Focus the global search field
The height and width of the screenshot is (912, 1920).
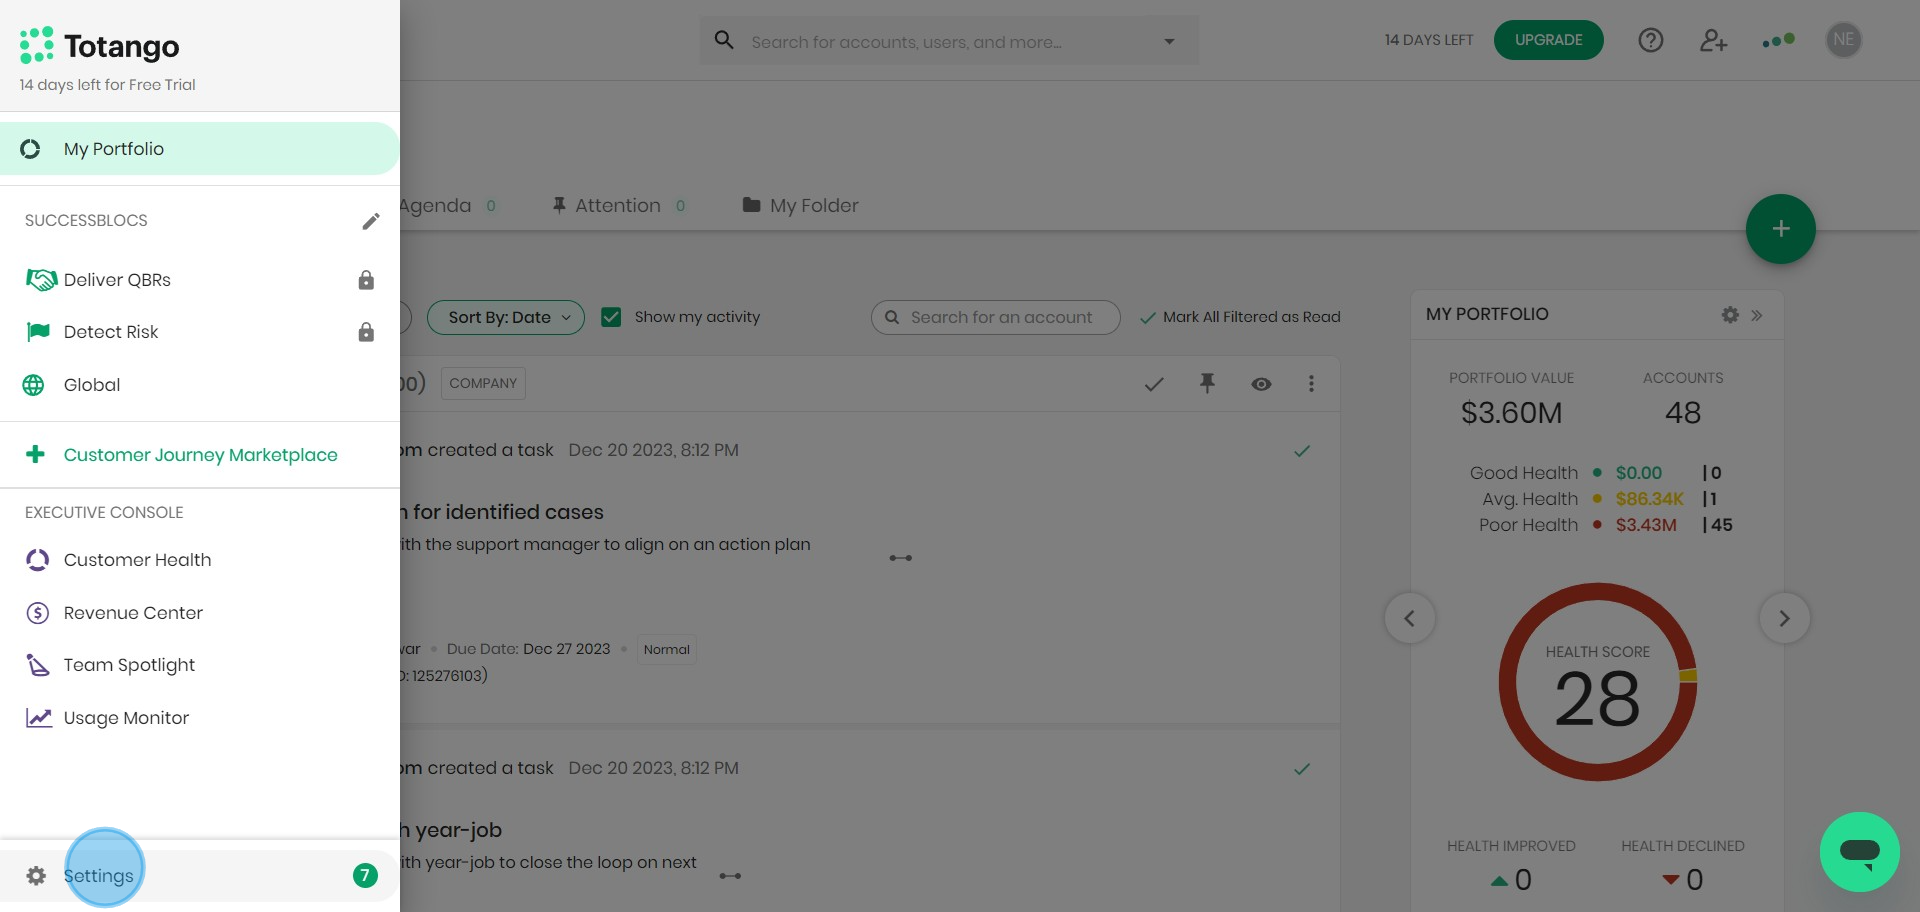click(948, 42)
